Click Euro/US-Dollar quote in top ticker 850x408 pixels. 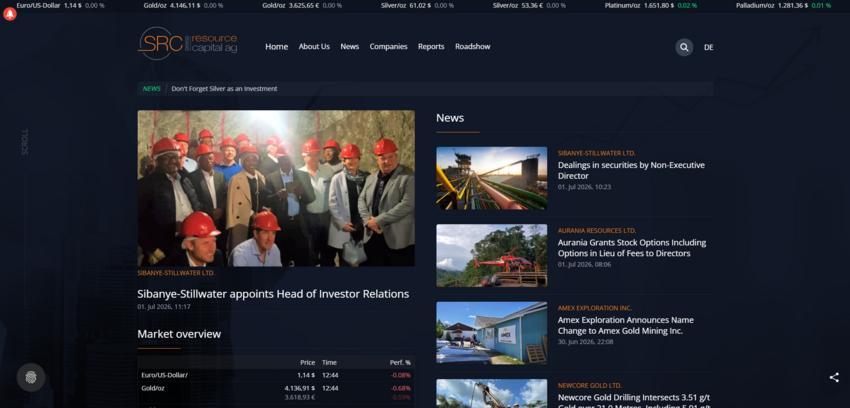(x=60, y=5)
